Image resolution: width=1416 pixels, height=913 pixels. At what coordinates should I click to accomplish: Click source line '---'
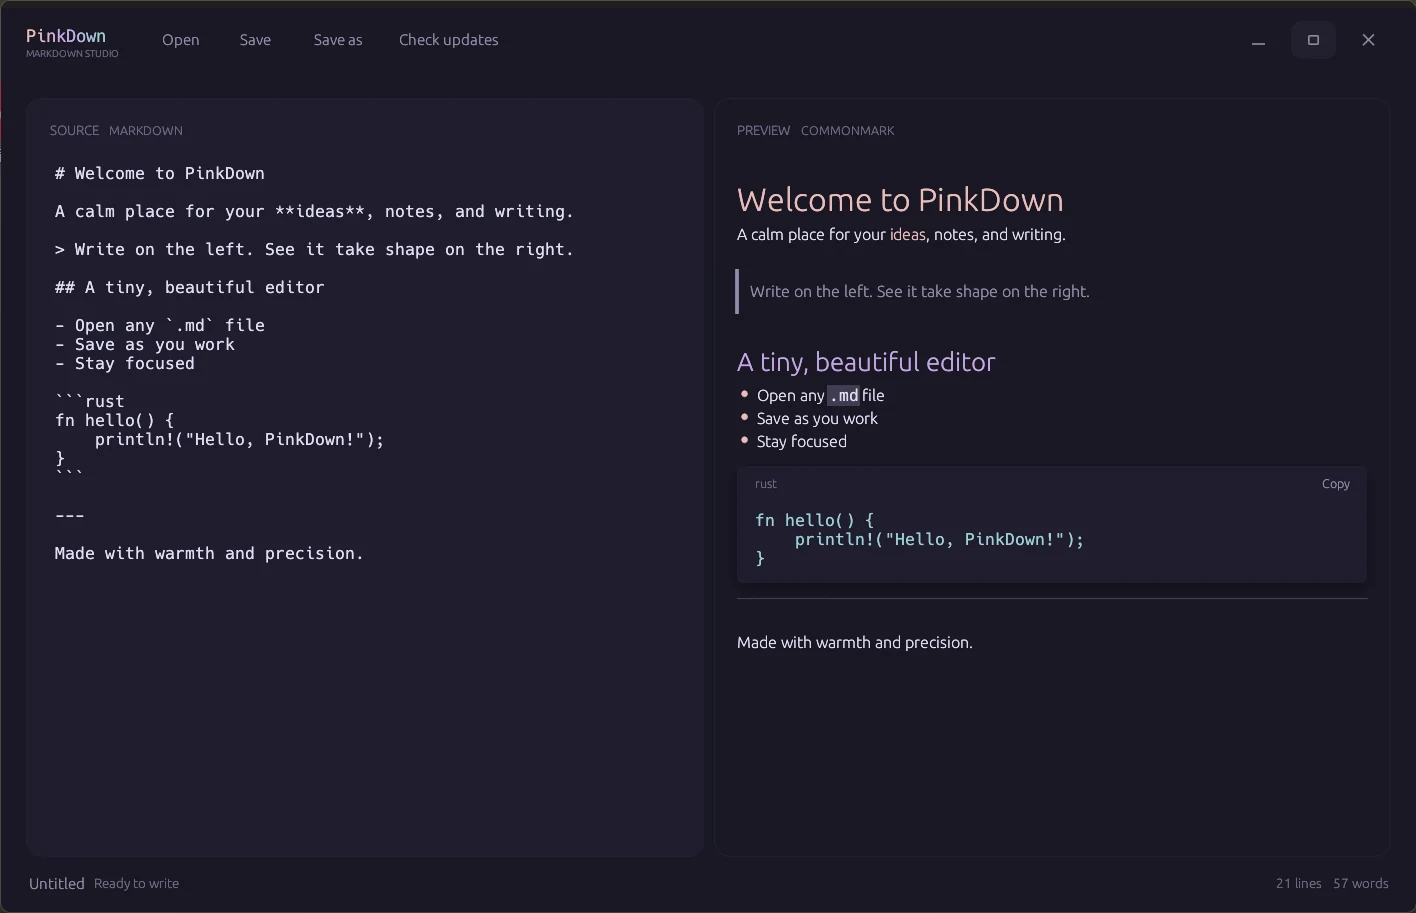70,515
